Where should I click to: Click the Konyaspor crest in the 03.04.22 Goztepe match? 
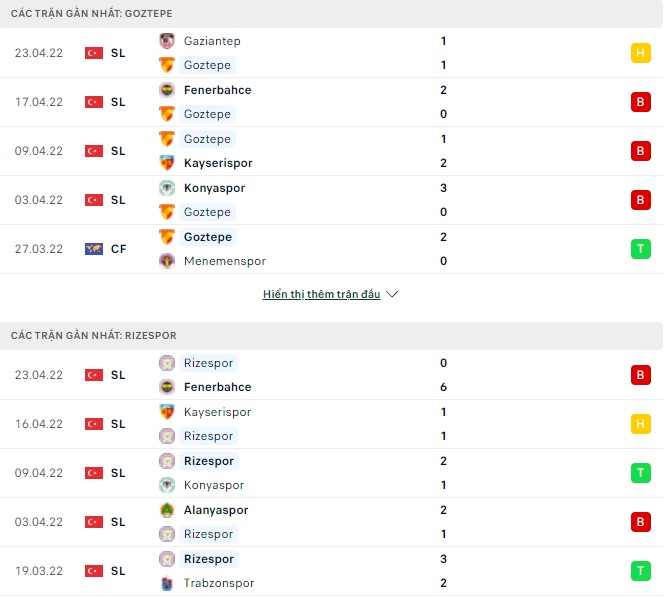[167, 188]
